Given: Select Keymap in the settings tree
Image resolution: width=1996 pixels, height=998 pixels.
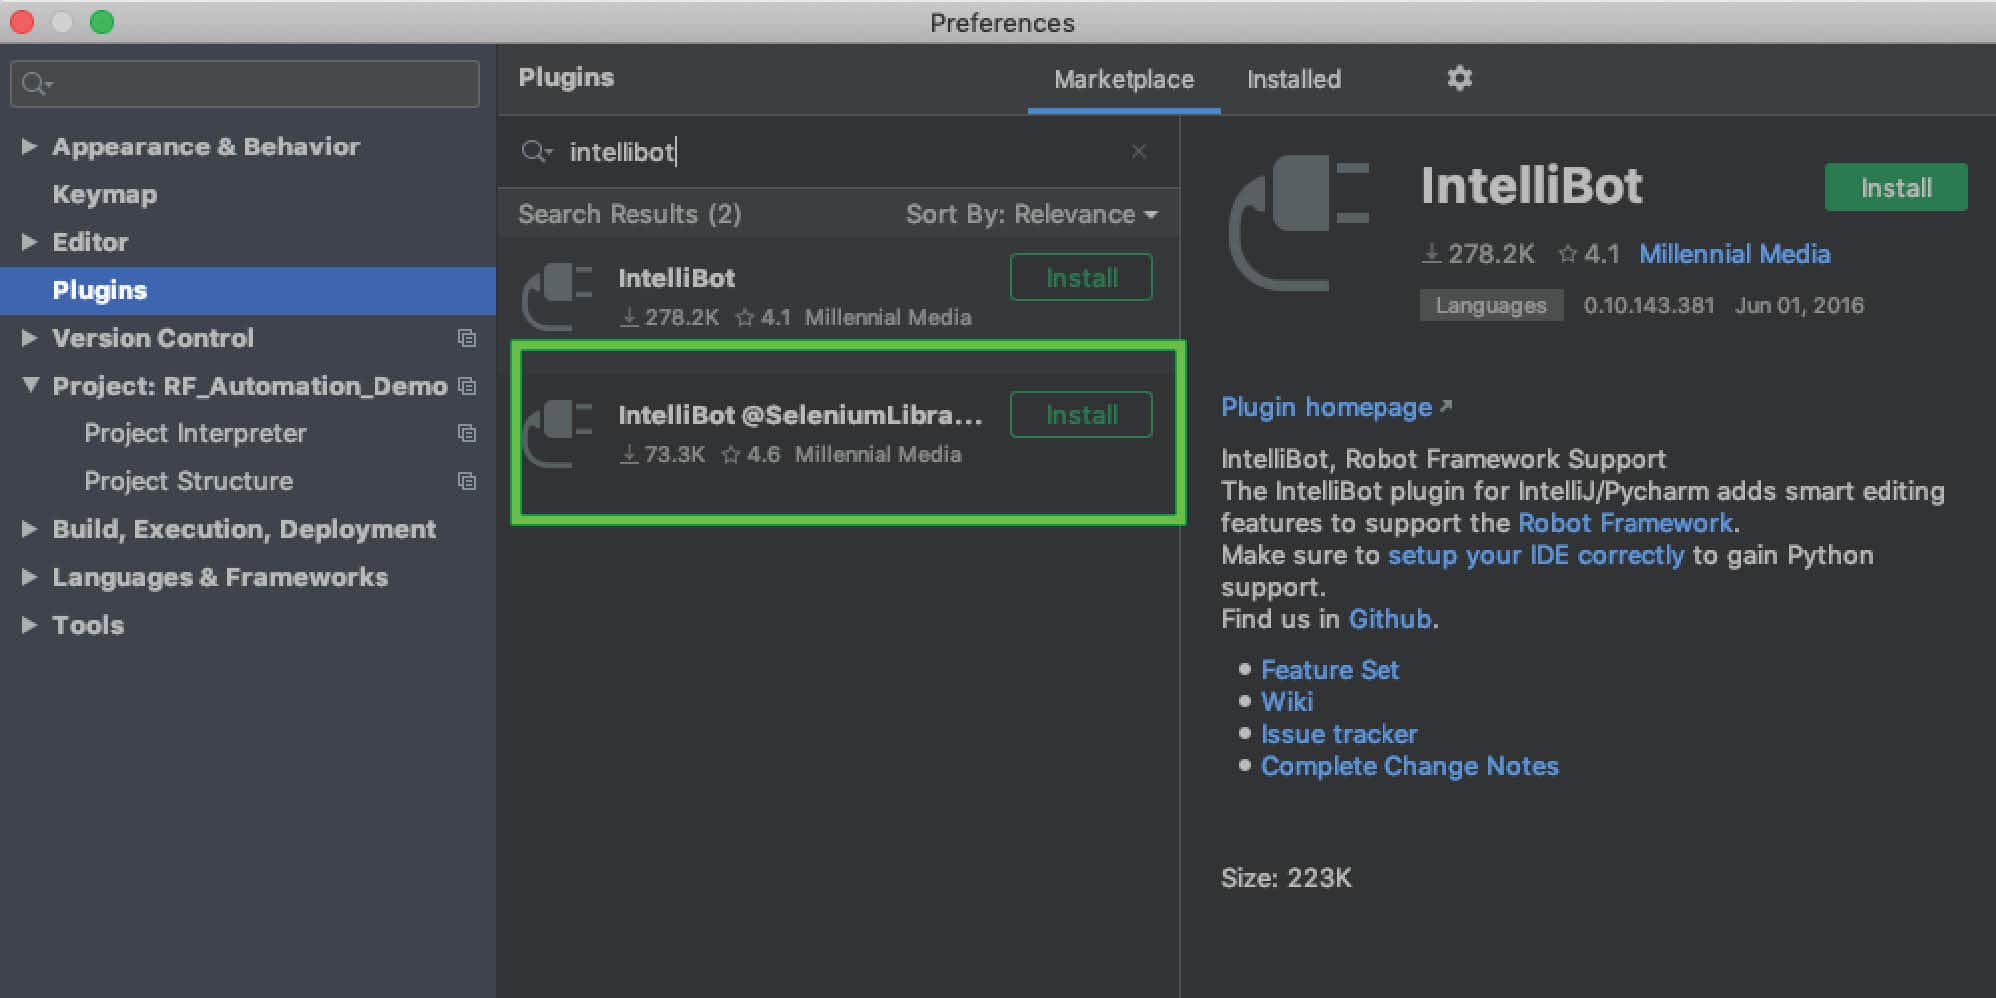Looking at the screenshot, I should pyautogui.click(x=105, y=194).
